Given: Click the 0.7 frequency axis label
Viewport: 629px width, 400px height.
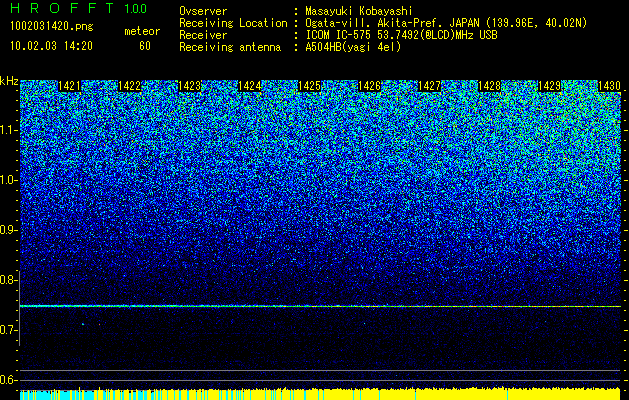Looking at the screenshot, I should [x=8, y=330].
